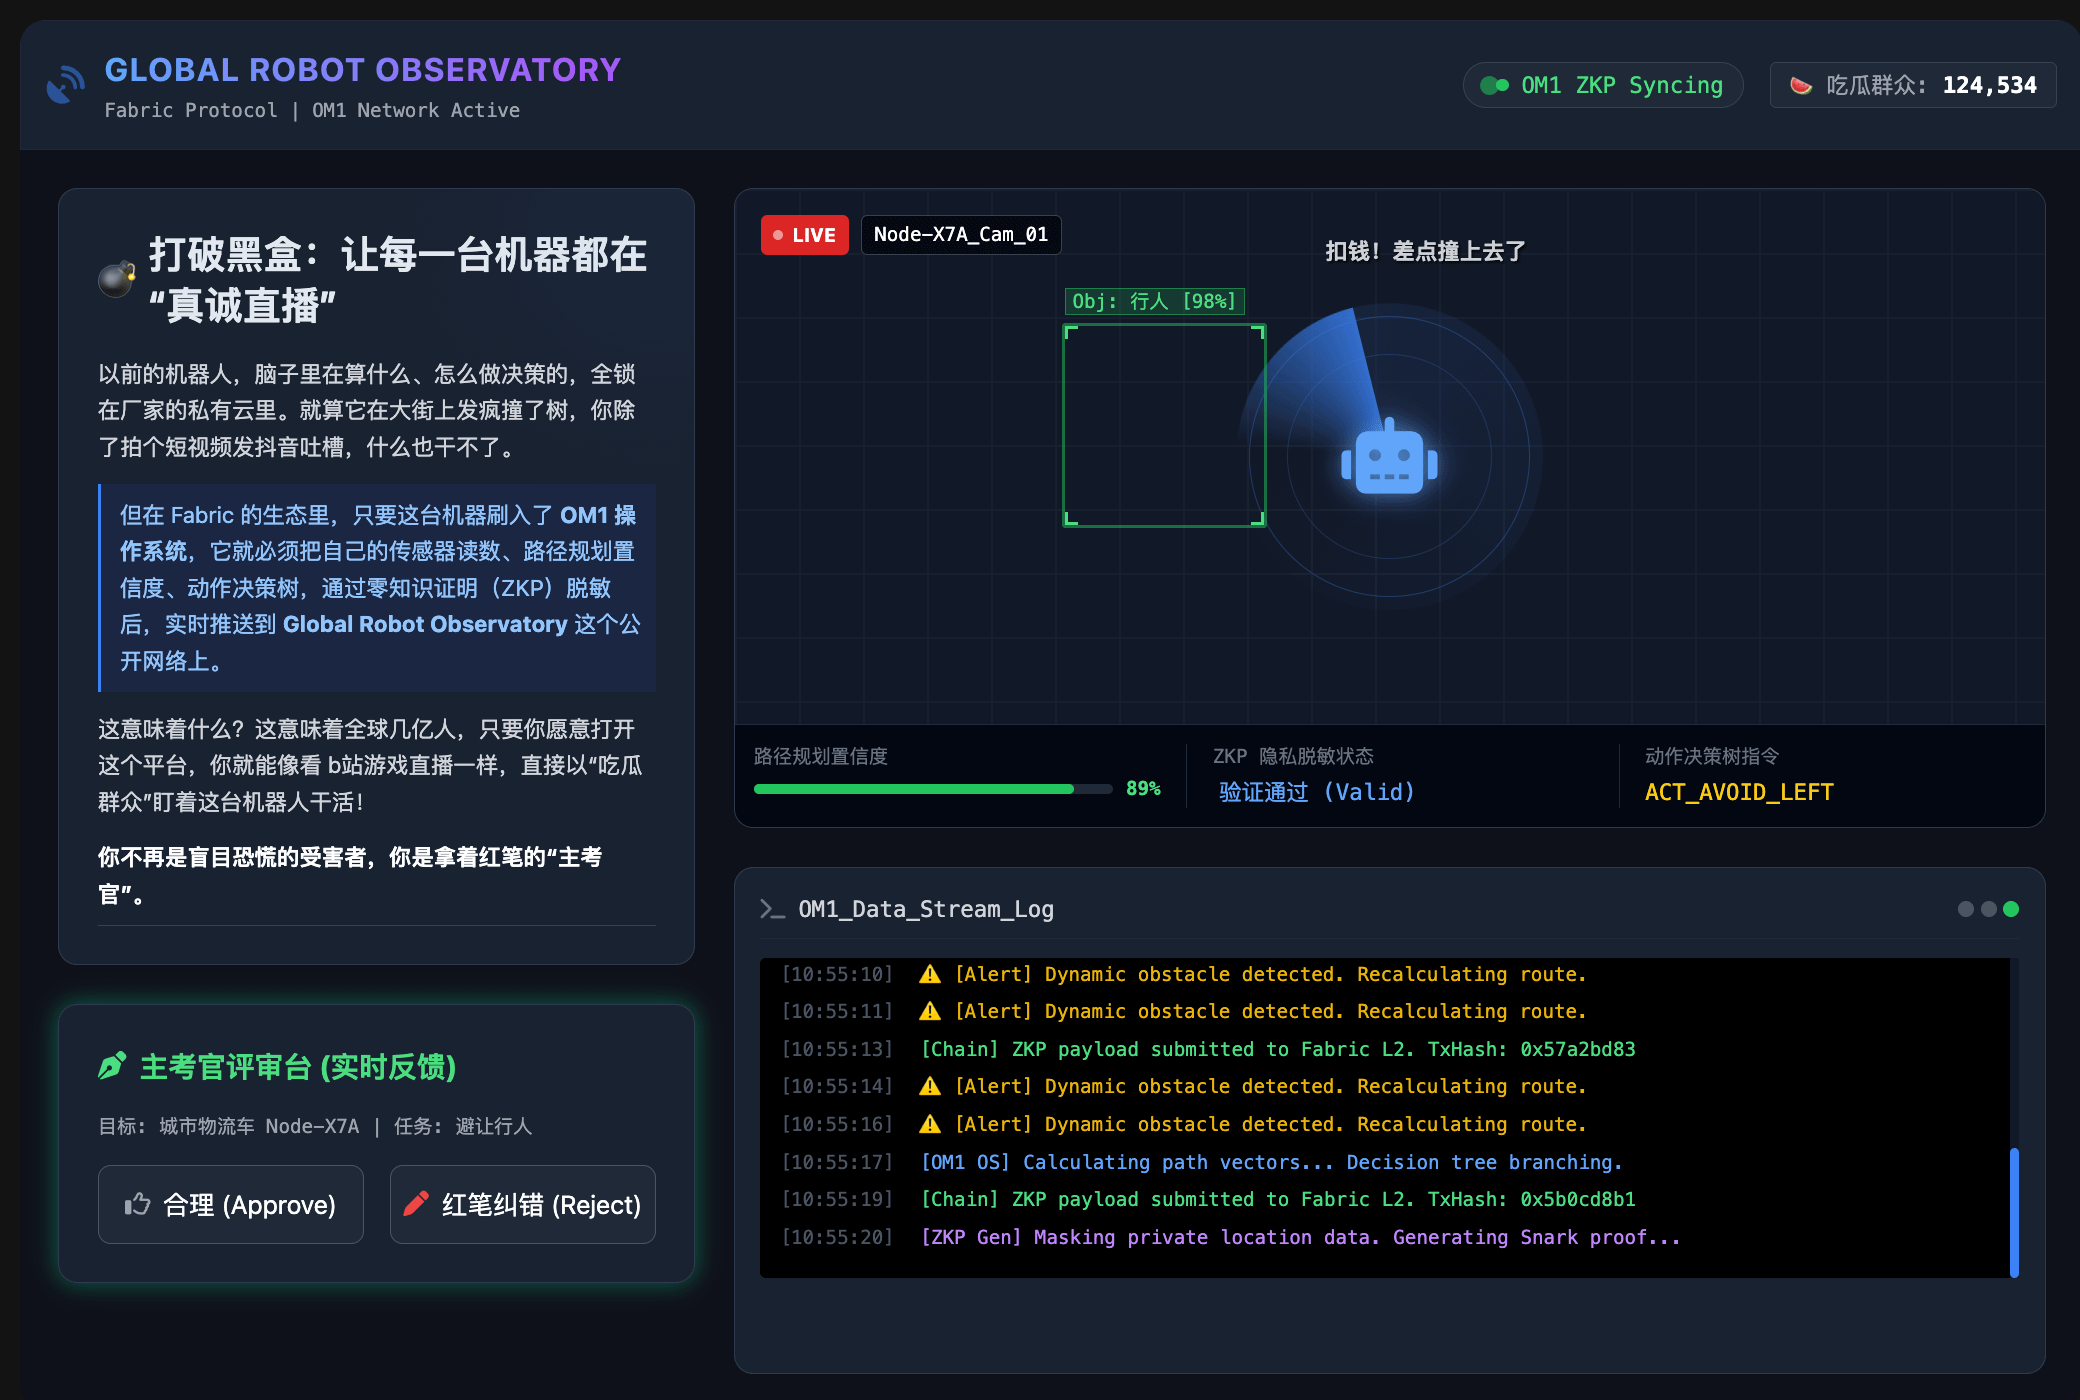Click the robot icon in the radar view

pos(1389,461)
